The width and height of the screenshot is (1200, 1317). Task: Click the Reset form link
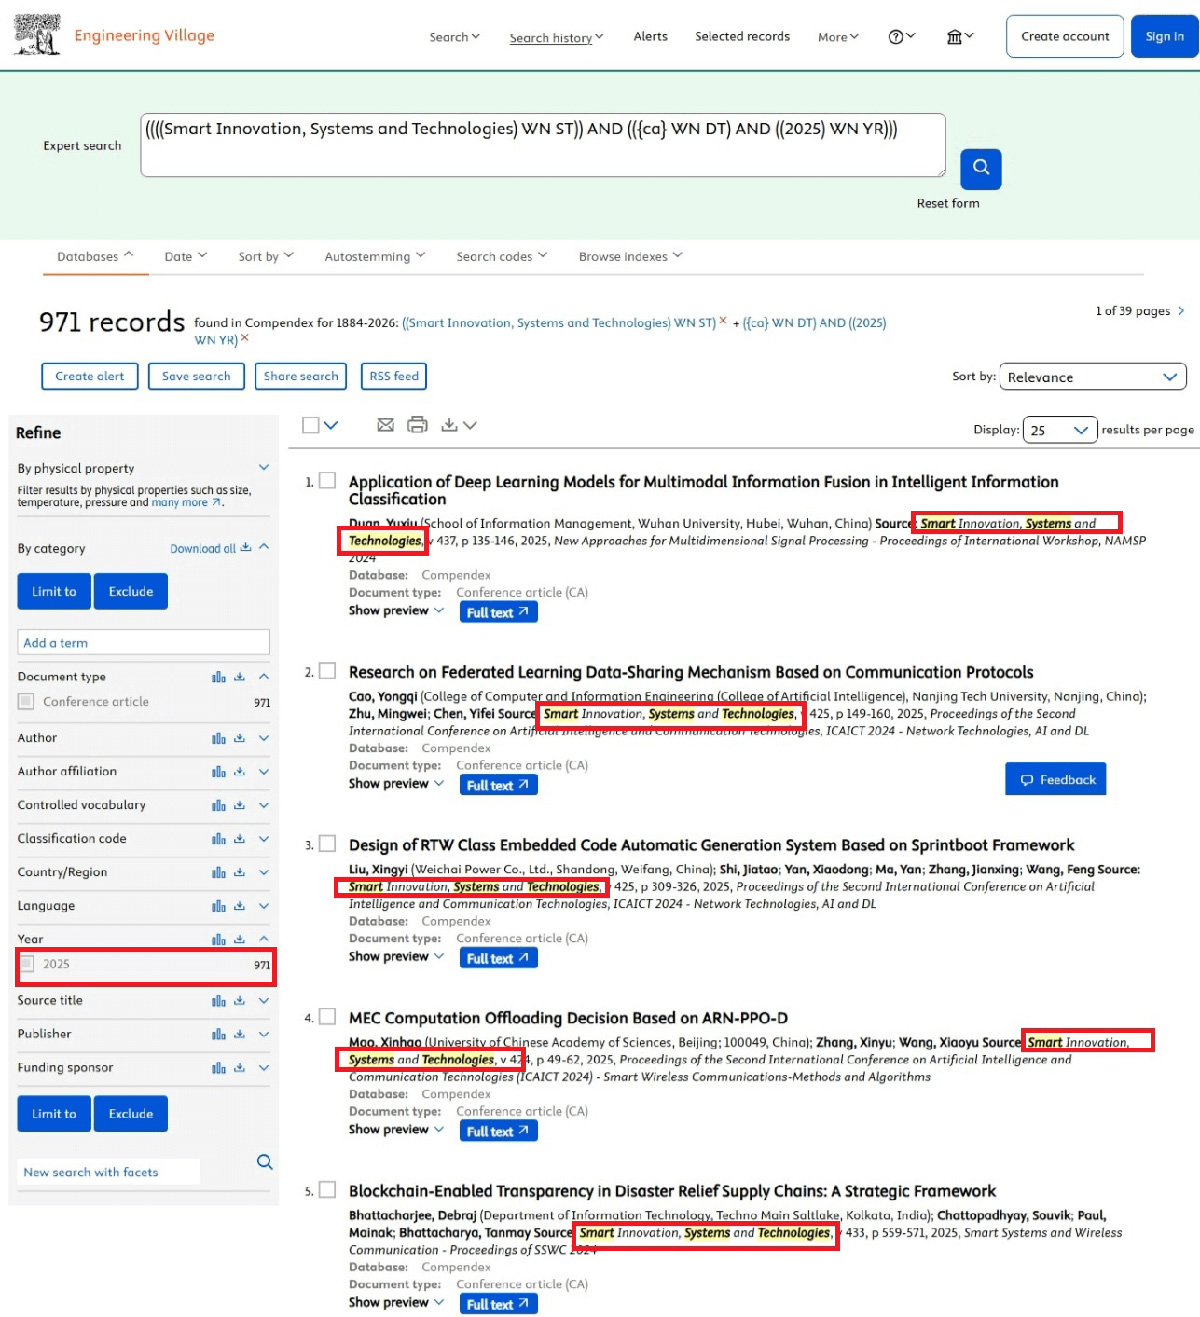pos(948,203)
